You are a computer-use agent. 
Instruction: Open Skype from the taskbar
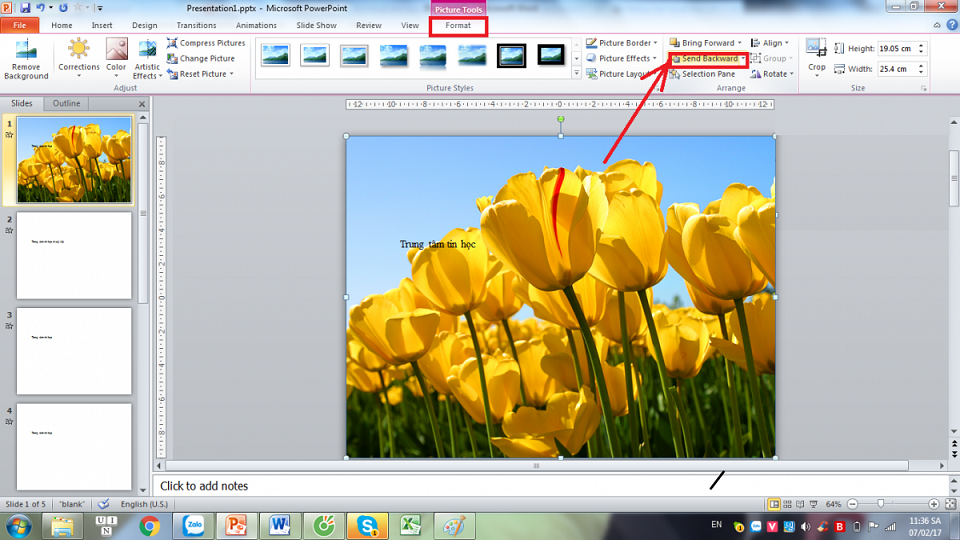coord(367,526)
